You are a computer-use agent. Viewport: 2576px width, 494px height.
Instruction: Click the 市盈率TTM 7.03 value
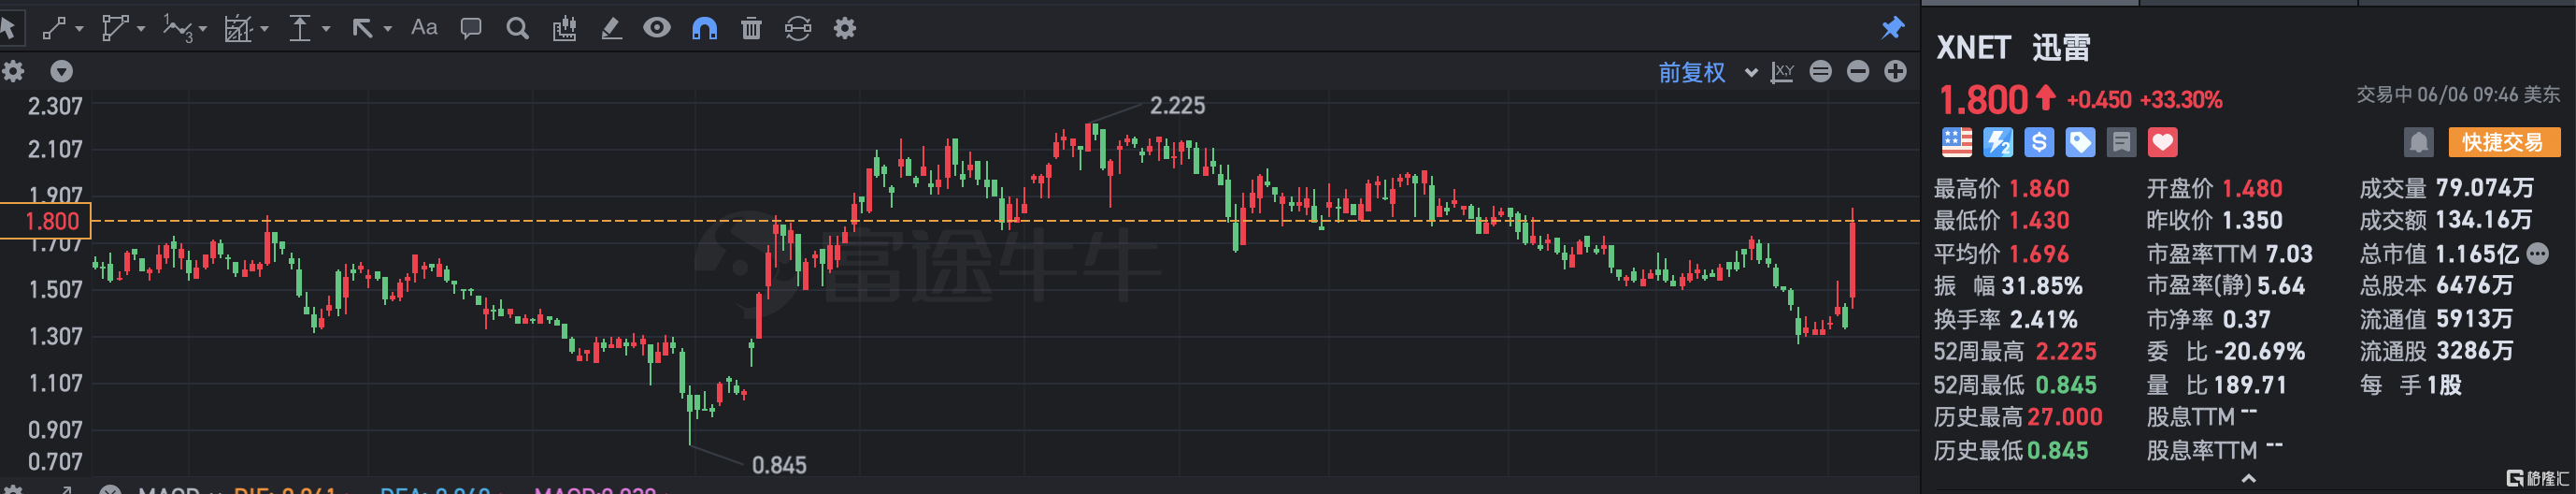2289,254
